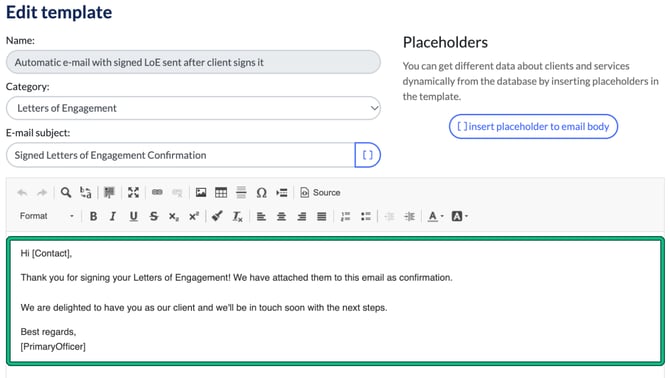Open the background color picker
Viewport: 670px width, 378px height.
459,217
